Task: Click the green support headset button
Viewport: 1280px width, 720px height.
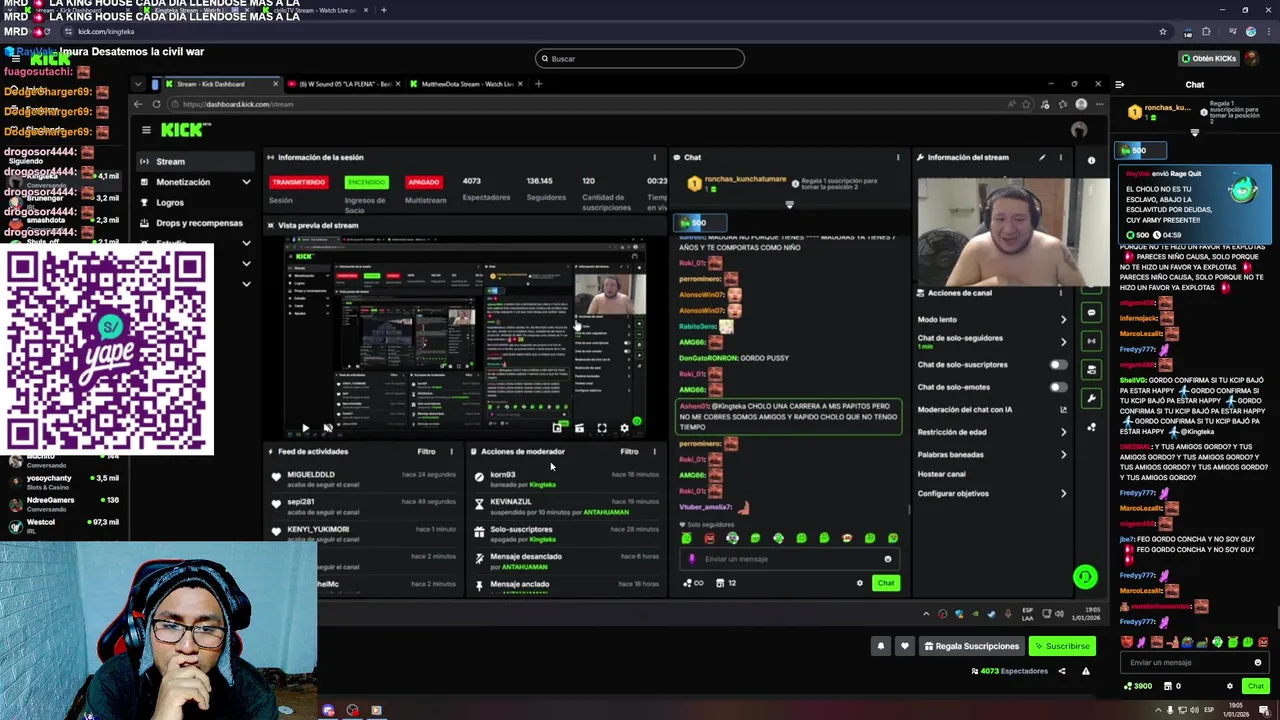Action: click(x=1085, y=577)
